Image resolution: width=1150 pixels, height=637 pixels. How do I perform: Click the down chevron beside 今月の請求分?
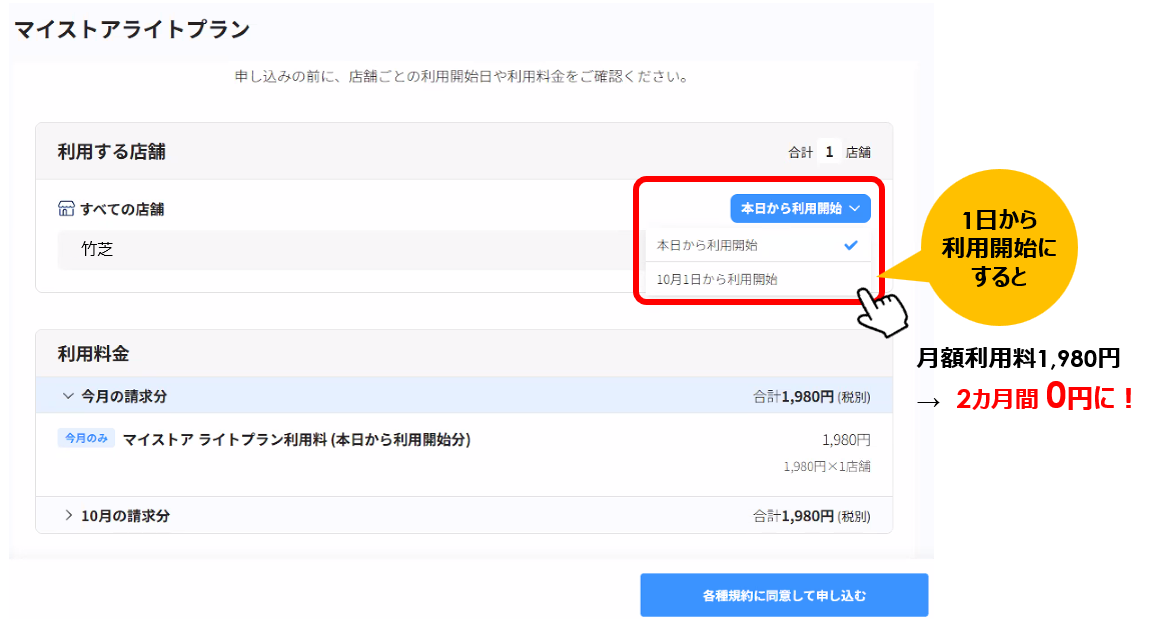pos(68,396)
